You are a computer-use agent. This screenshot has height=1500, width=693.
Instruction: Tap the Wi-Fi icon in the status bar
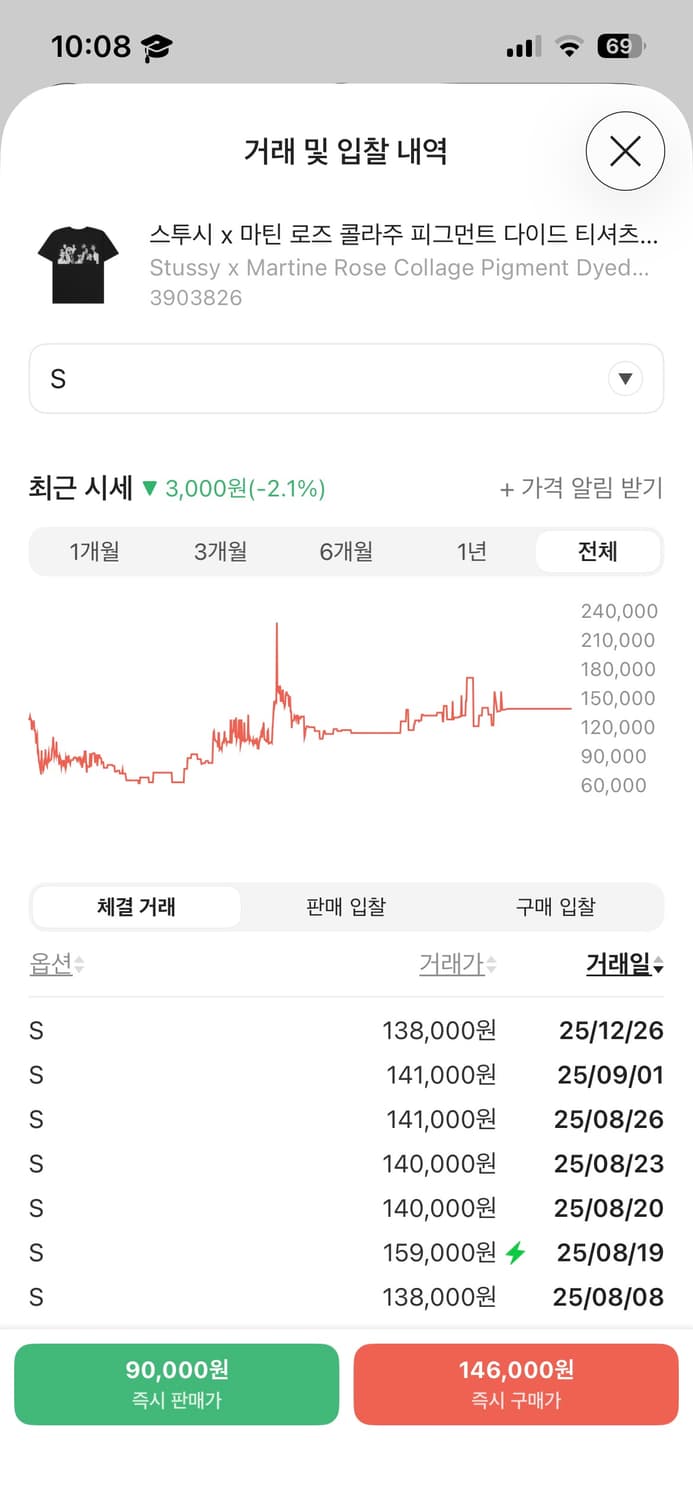pyautogui.click(x=569, y=45)
